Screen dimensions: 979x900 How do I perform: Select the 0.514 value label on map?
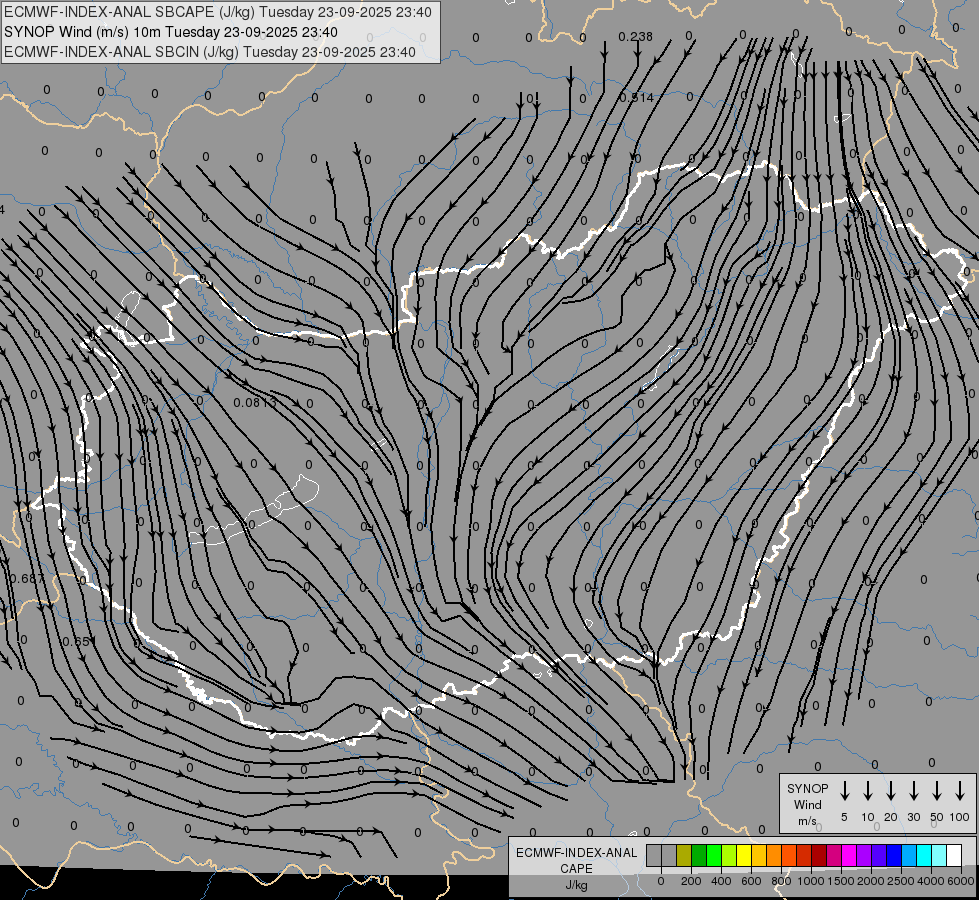635,98
